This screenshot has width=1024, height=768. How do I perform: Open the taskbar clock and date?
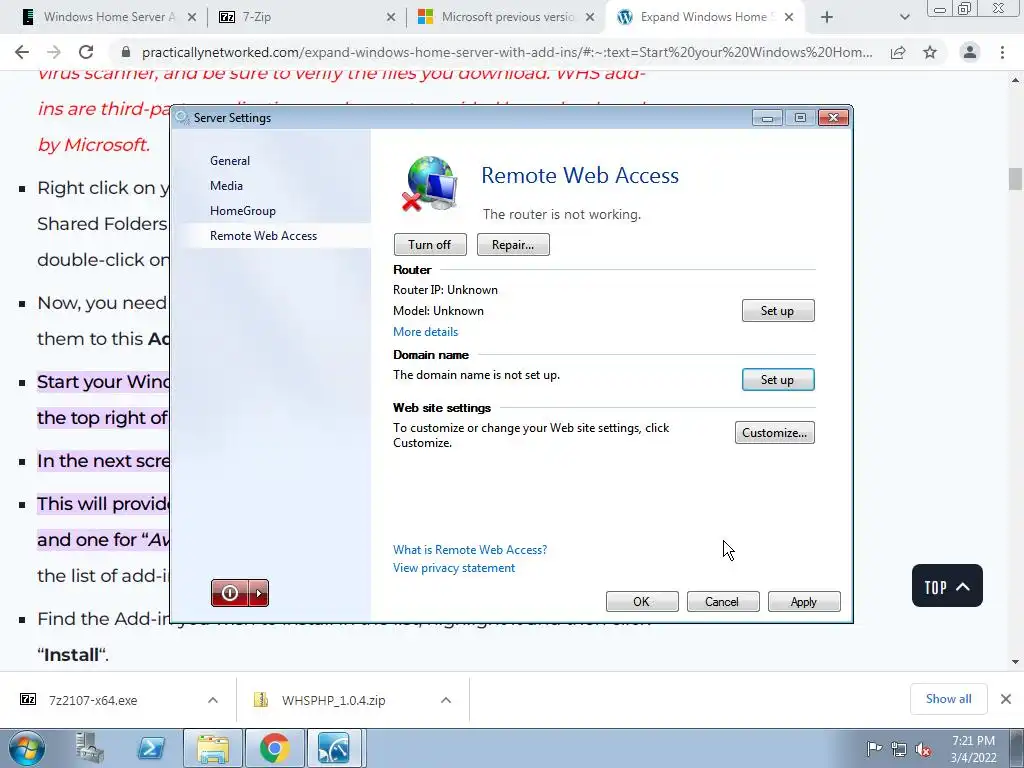[973, 749]
